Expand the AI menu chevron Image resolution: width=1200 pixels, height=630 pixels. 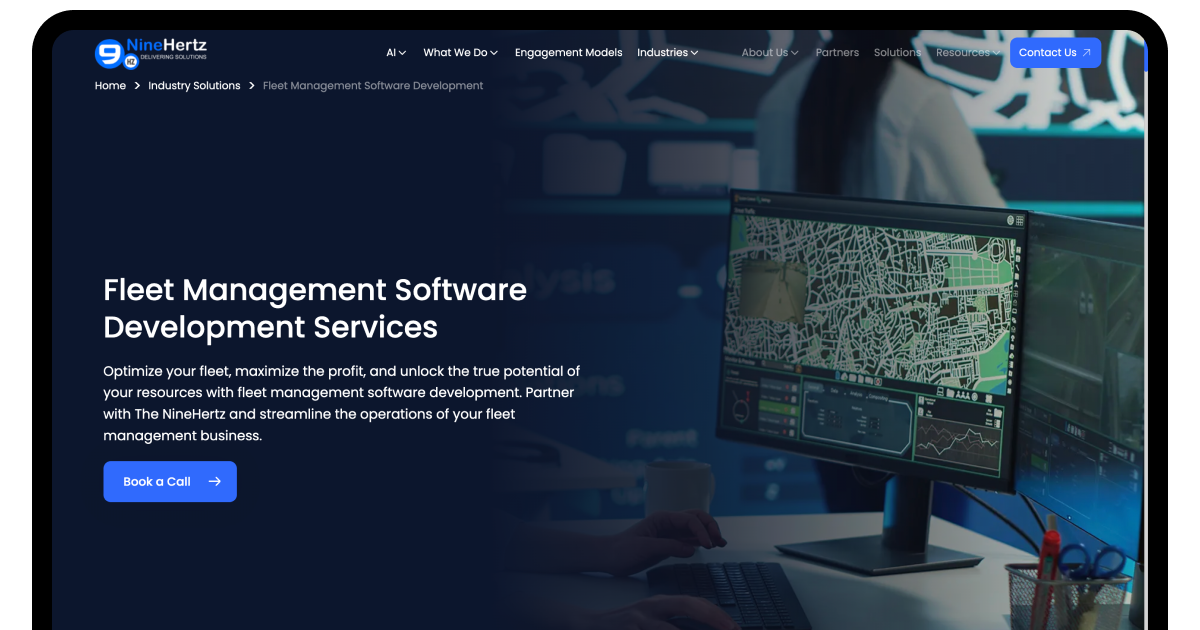pos(402,53)
